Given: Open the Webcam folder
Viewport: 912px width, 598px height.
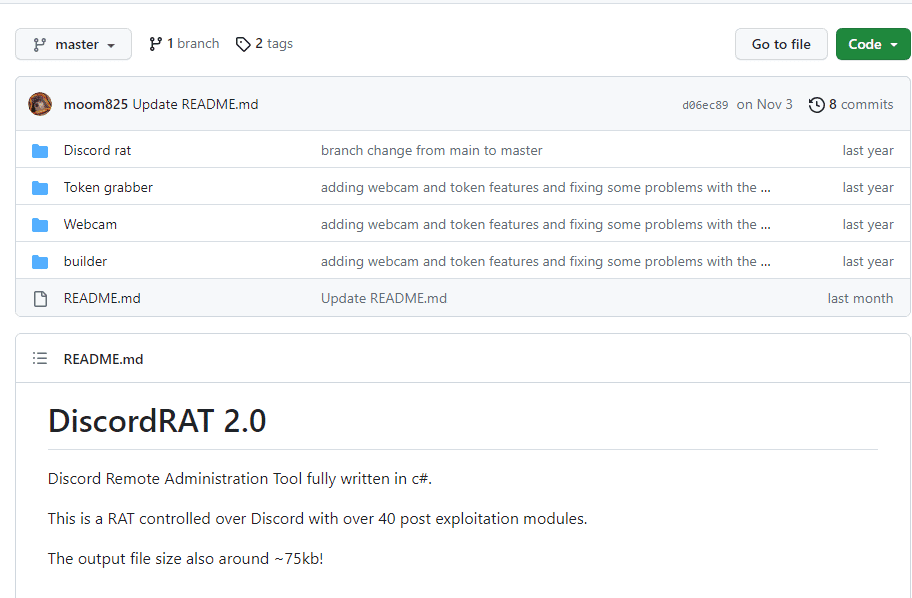Looking at the screenshot, I should click(x=90, y=225).
